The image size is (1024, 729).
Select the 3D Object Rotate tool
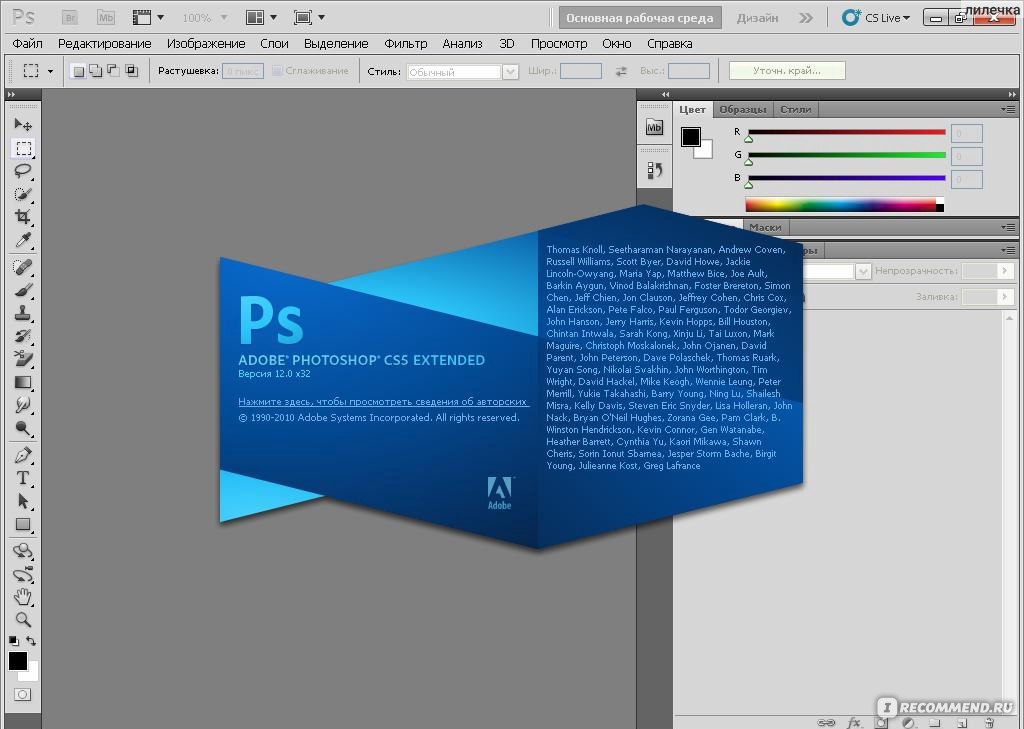23,551
